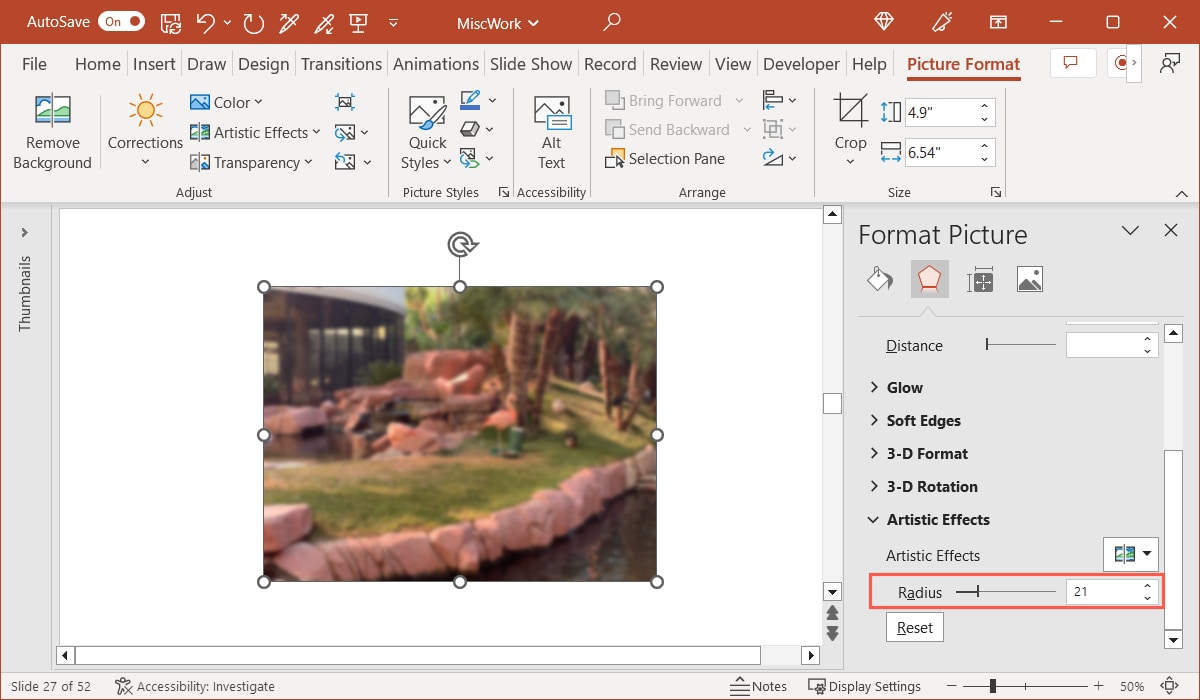1200x700 pixels.
Task: Click the Radius value input field
Action: pyautogui.click(x=1105, y=591)
